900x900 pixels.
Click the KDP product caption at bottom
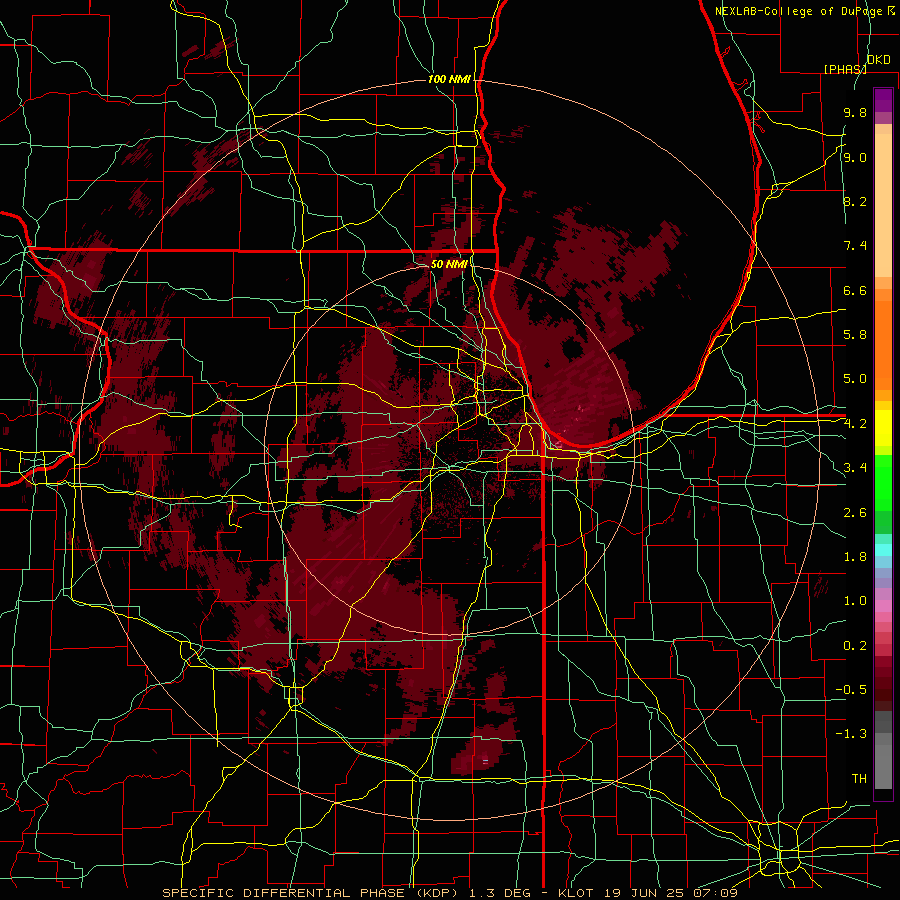(x=450, y=893)
